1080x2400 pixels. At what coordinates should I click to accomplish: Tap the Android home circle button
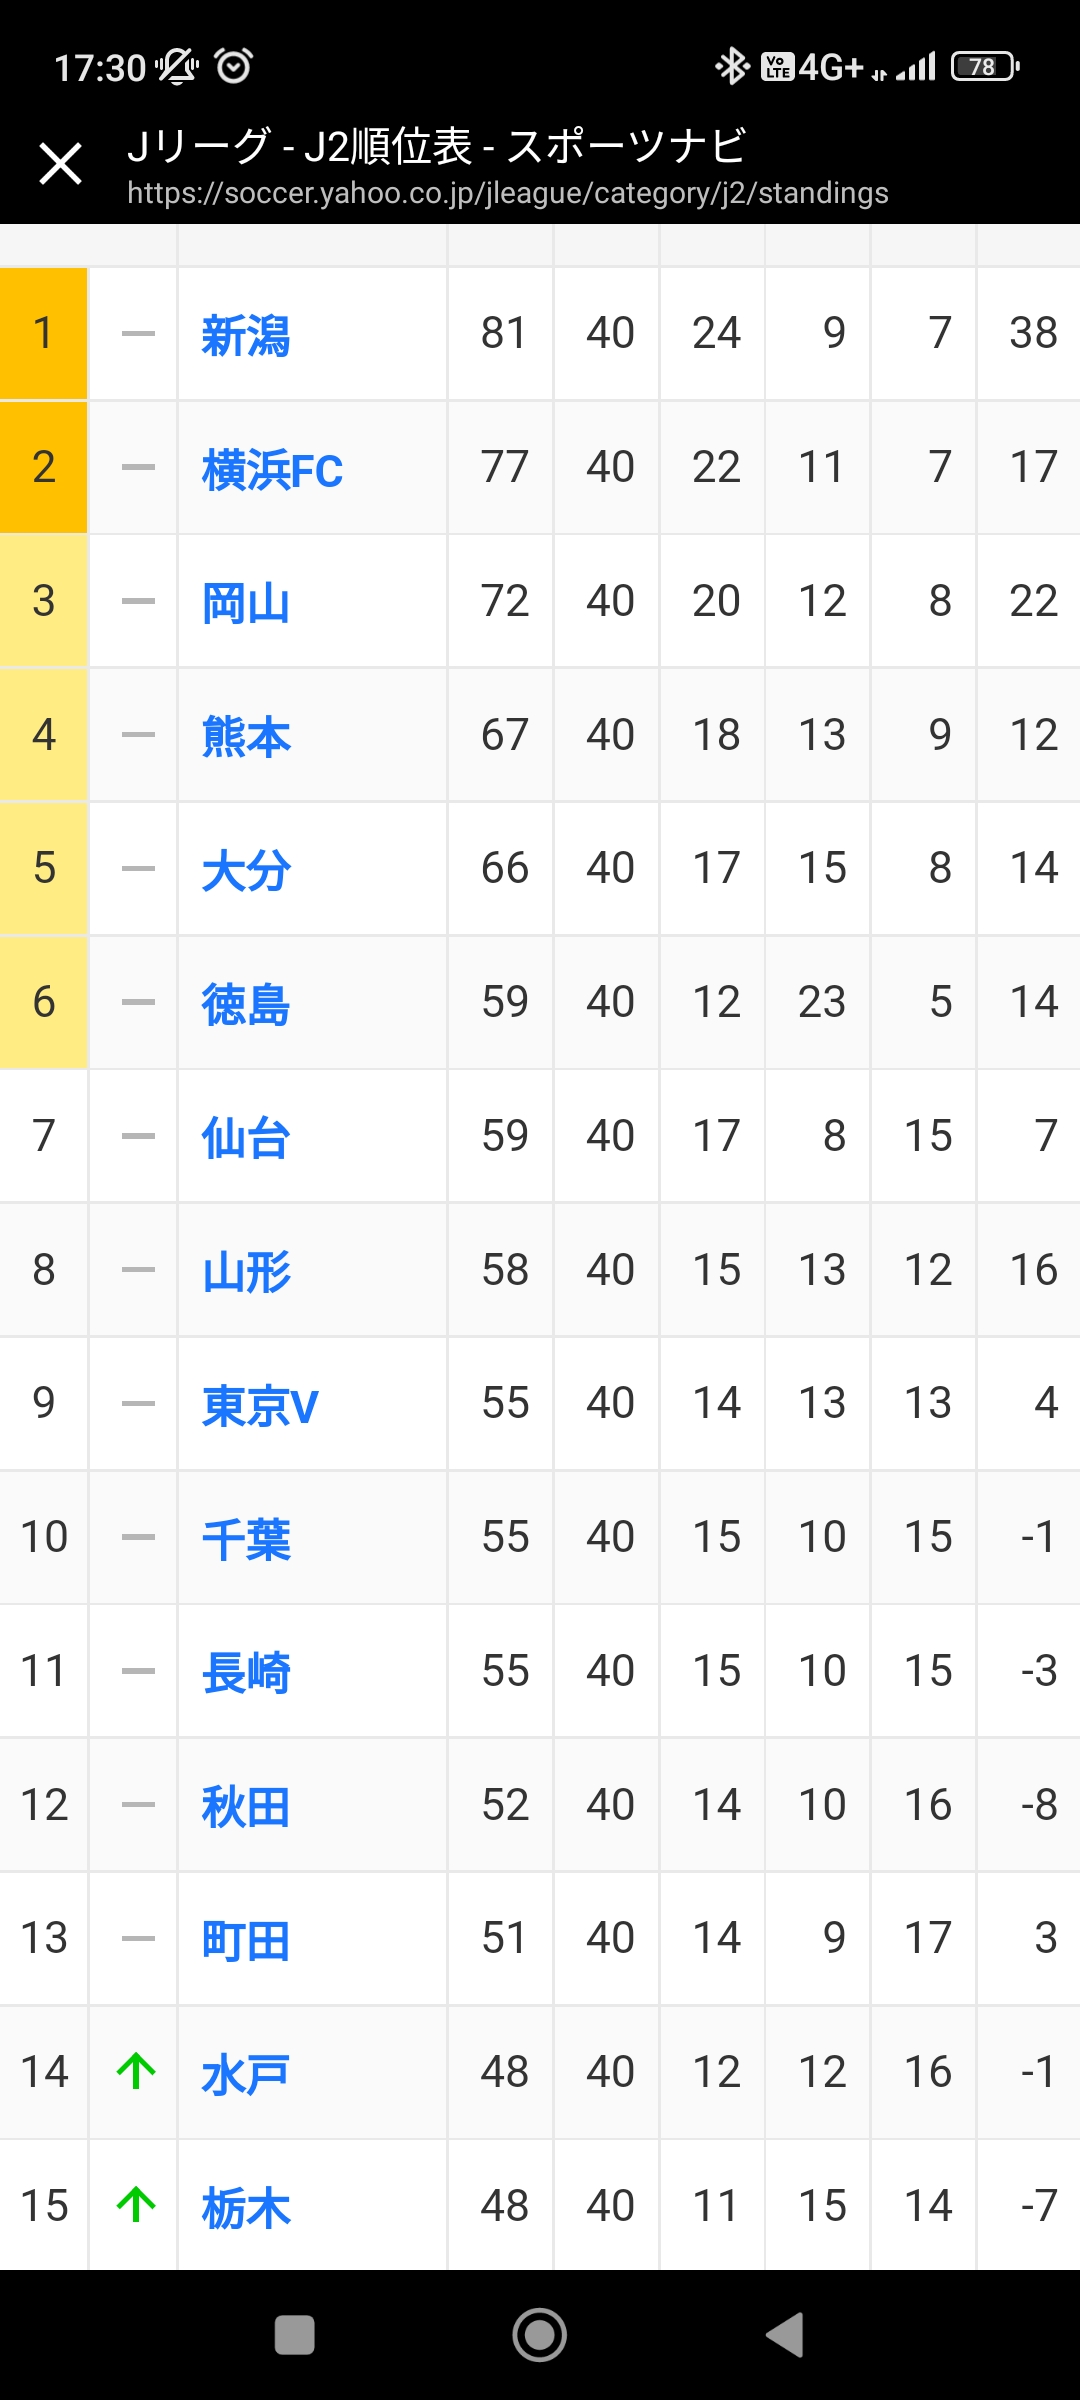pyautogui.click(x=540, y=2336)
